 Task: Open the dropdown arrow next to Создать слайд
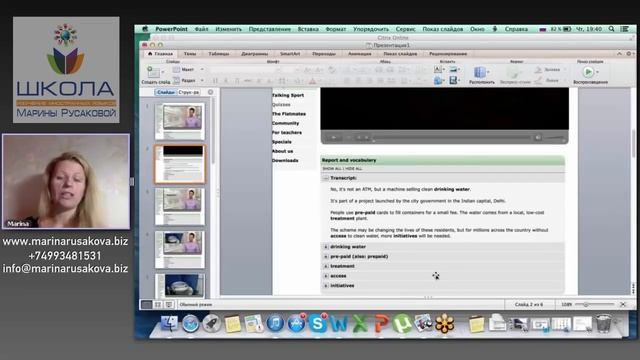tap(162, 72)
